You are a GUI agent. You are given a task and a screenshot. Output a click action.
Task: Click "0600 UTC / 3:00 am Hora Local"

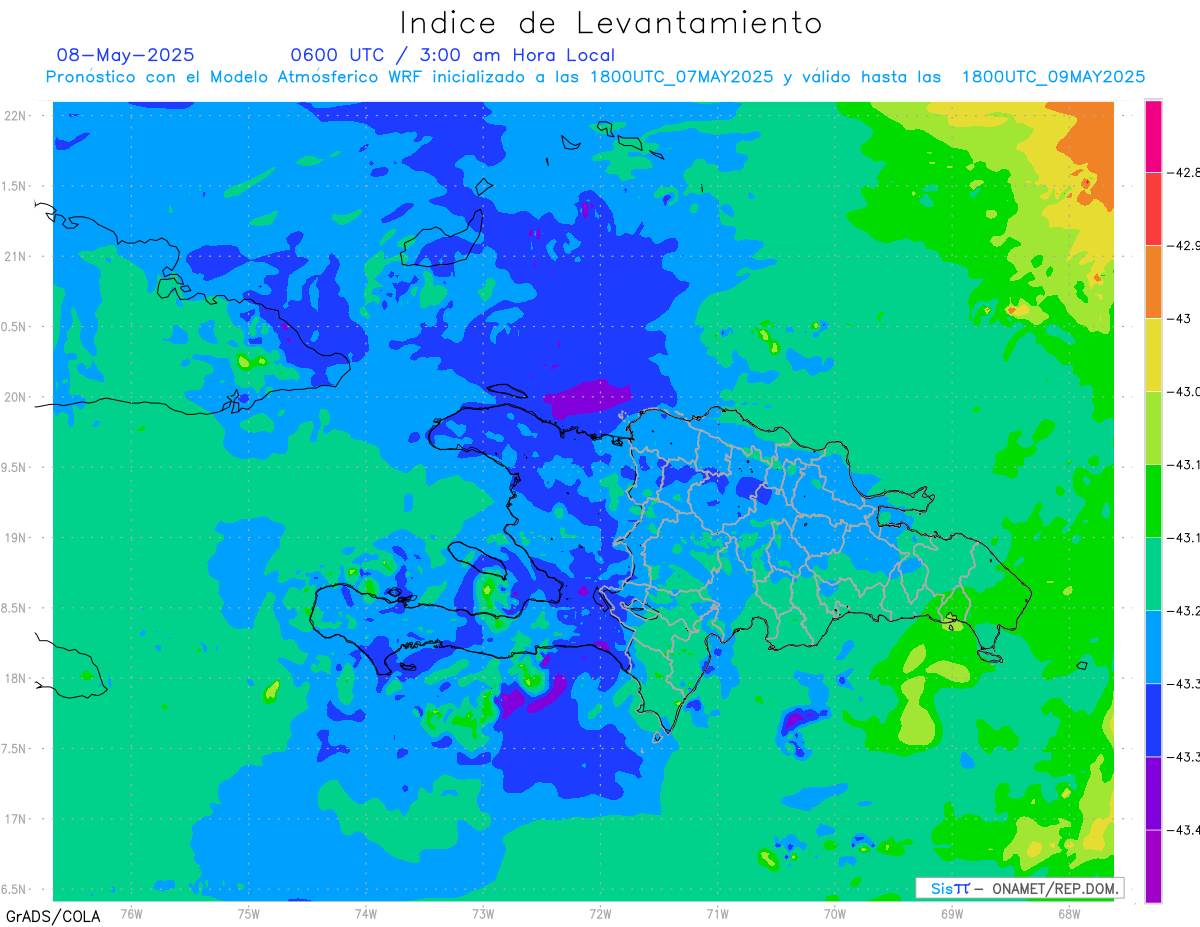pos(452,55)
